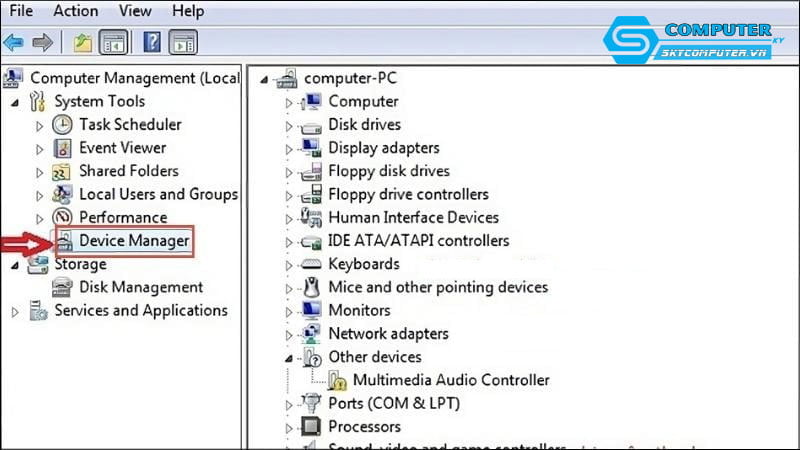Select IDE ATA/ATAPI controllers label

418,241
